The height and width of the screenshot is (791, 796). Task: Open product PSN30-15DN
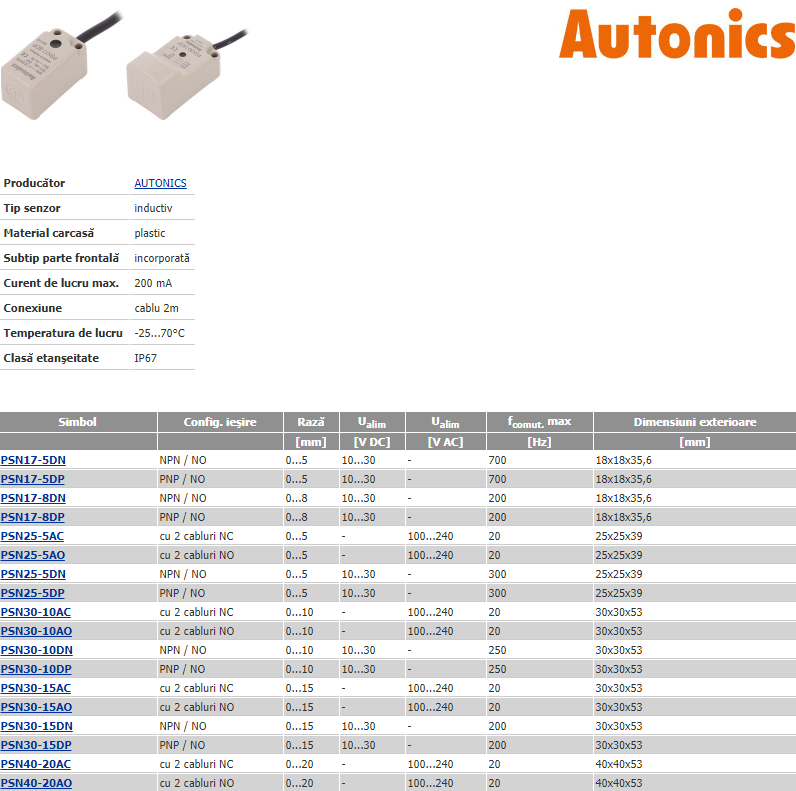point(37,727)
